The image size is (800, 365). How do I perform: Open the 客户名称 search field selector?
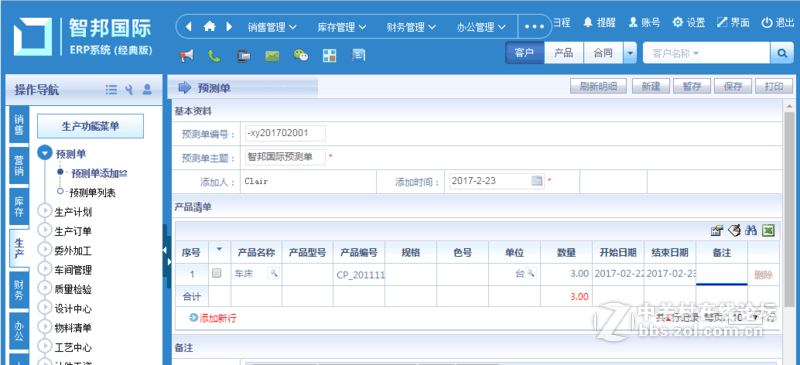coord(676,53)
